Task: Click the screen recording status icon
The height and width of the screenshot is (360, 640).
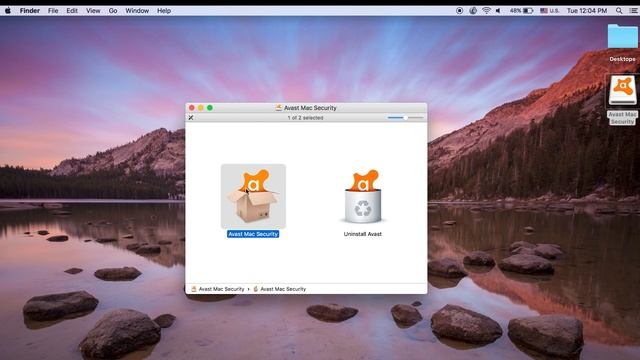Action: 459,11
